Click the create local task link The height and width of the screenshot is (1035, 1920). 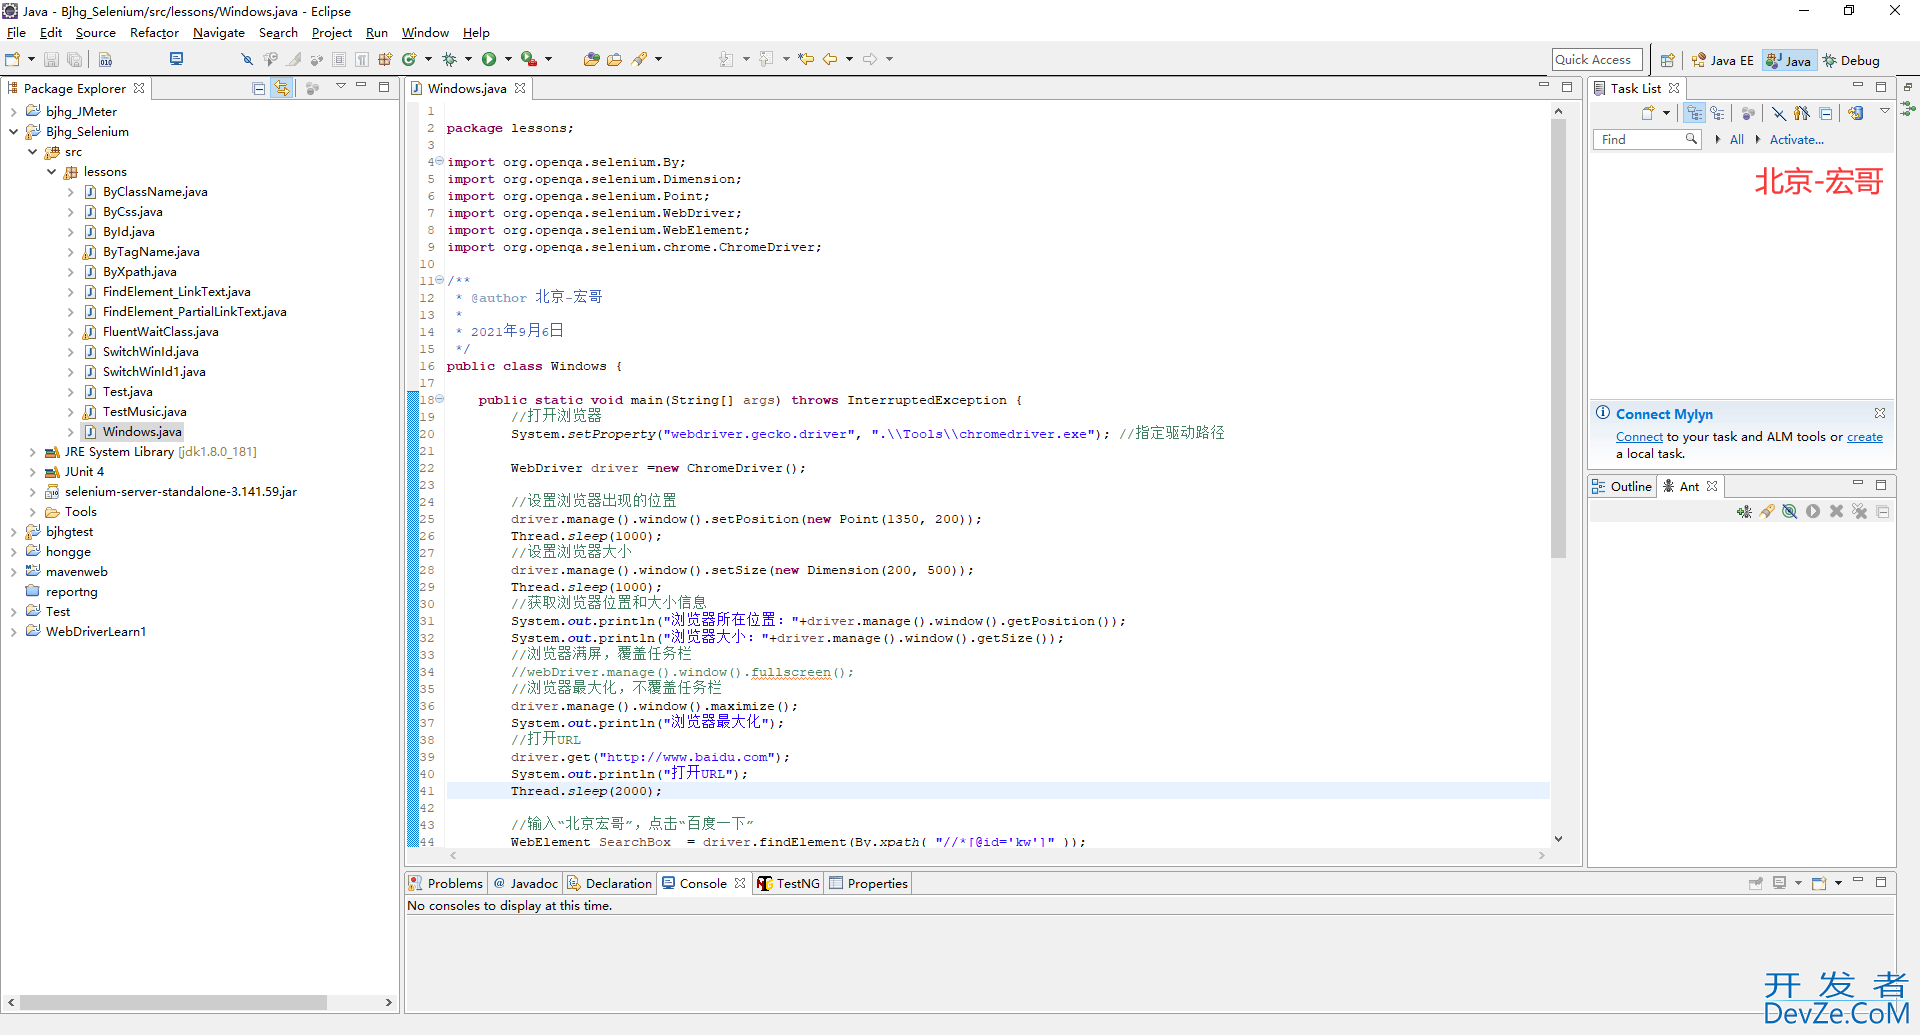coord(1864,437)
